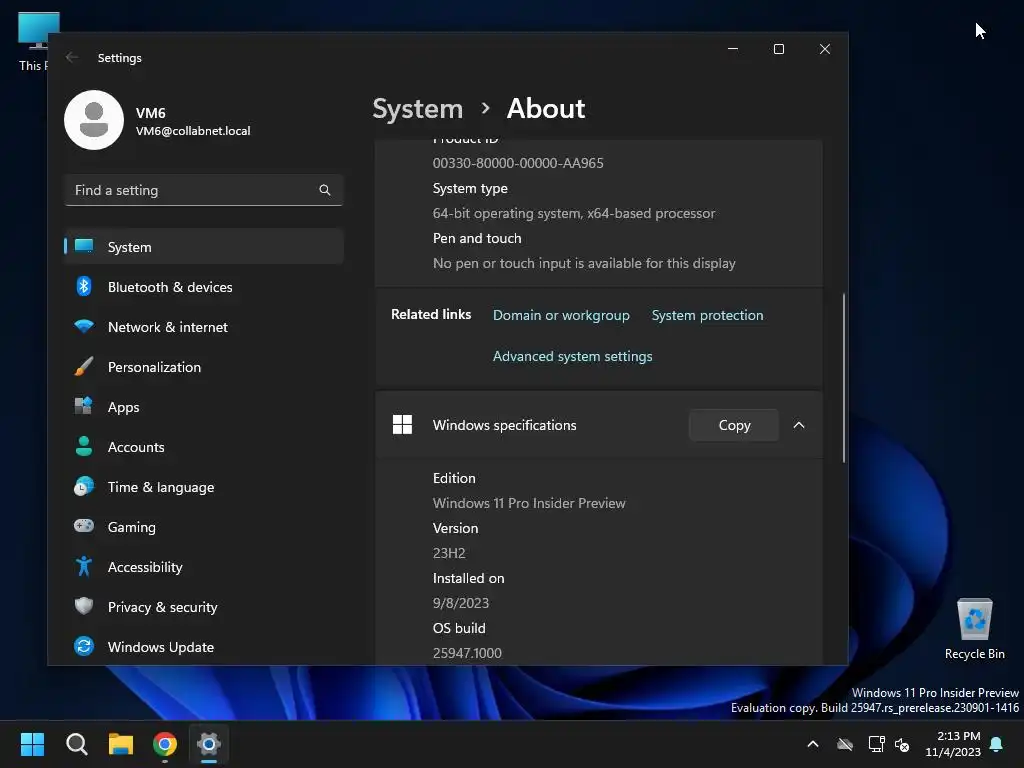Viewport: 1024px width, 768px height.
Task: Select the Recycle Bin desktop icon
Action: (974, 628)
